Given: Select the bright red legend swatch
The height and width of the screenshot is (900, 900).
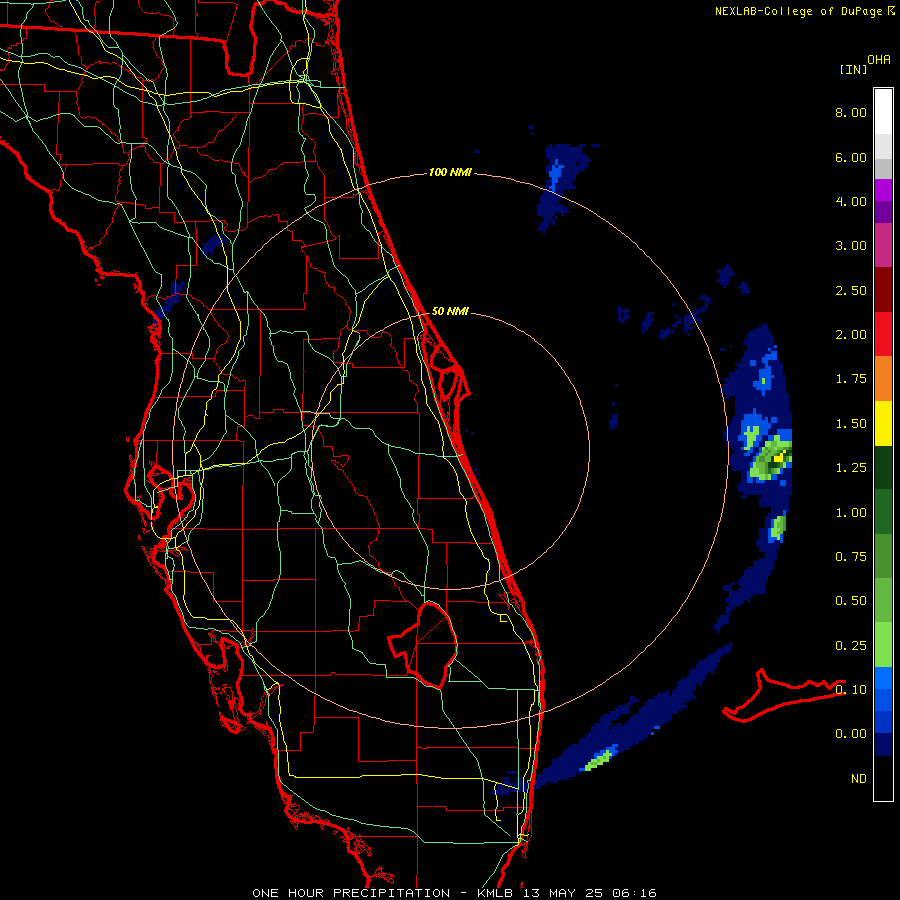Looking at the screenshot, I should [x=883, y=334].
